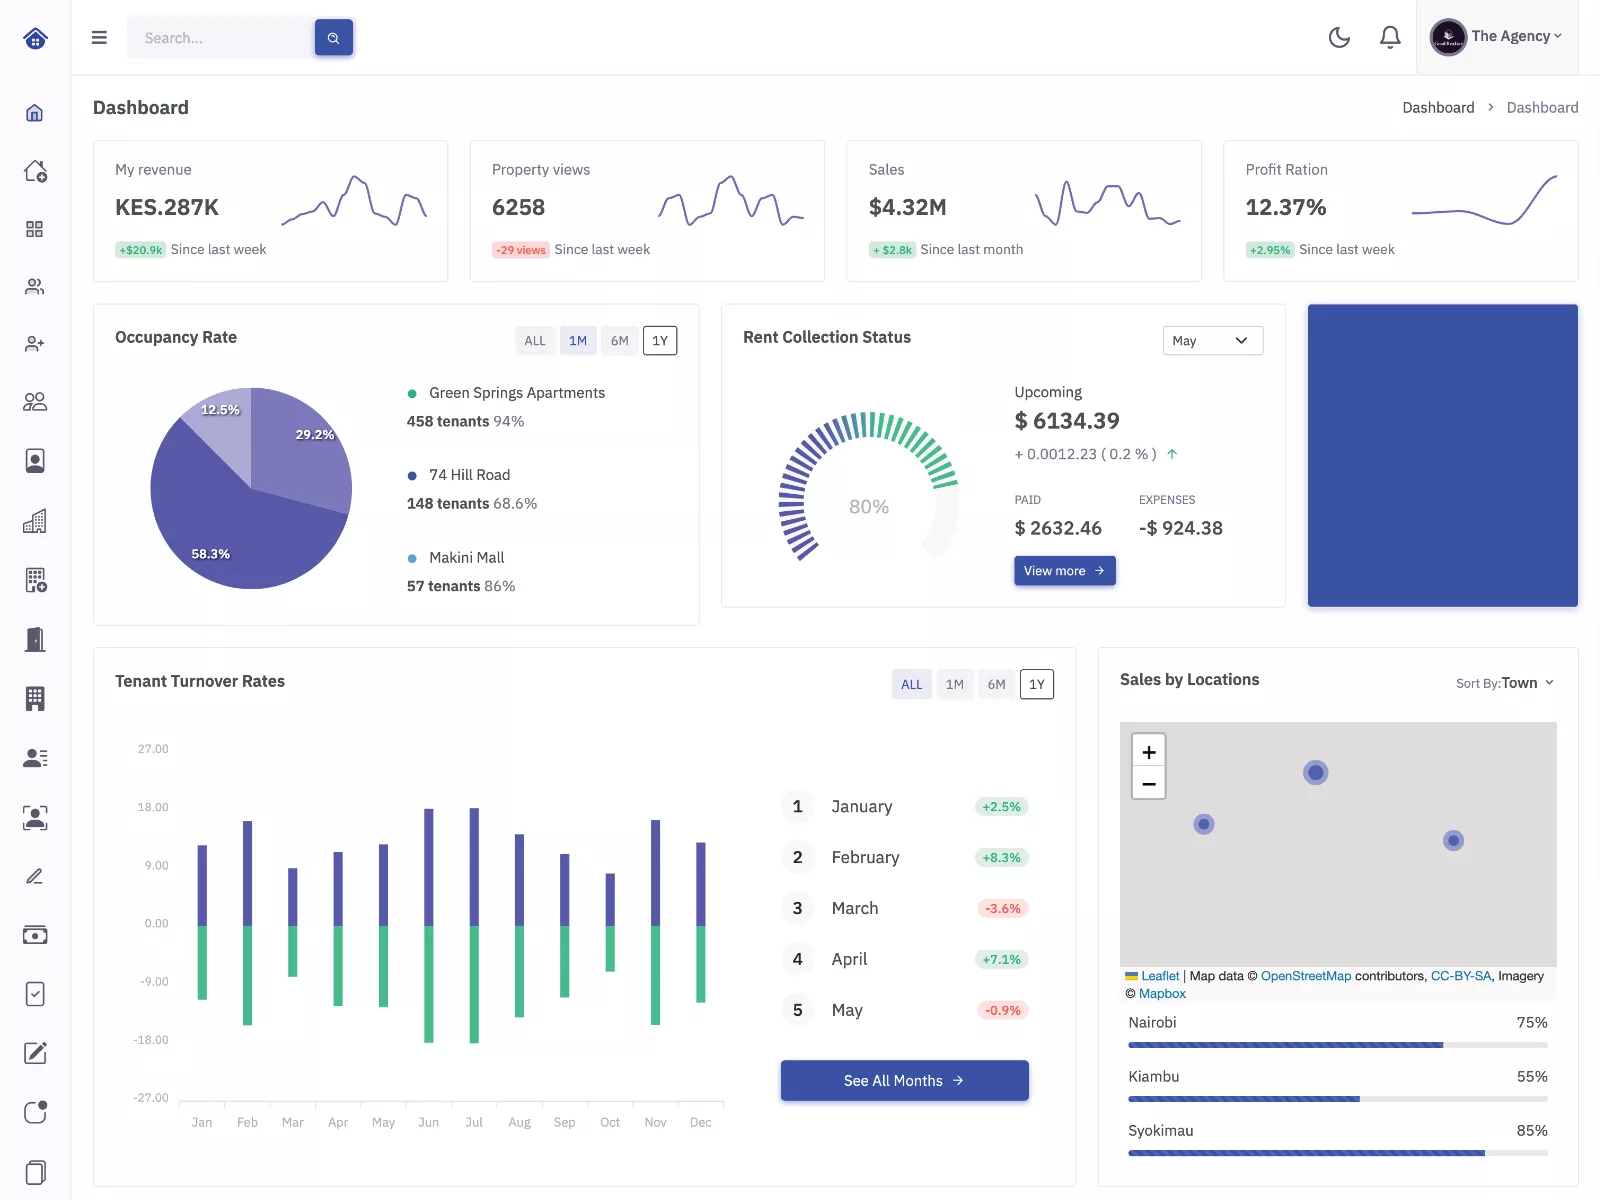1600x1200 pixels.
Task: Open the framed-person scan sidebar icon
Action: tap(35, 818)
